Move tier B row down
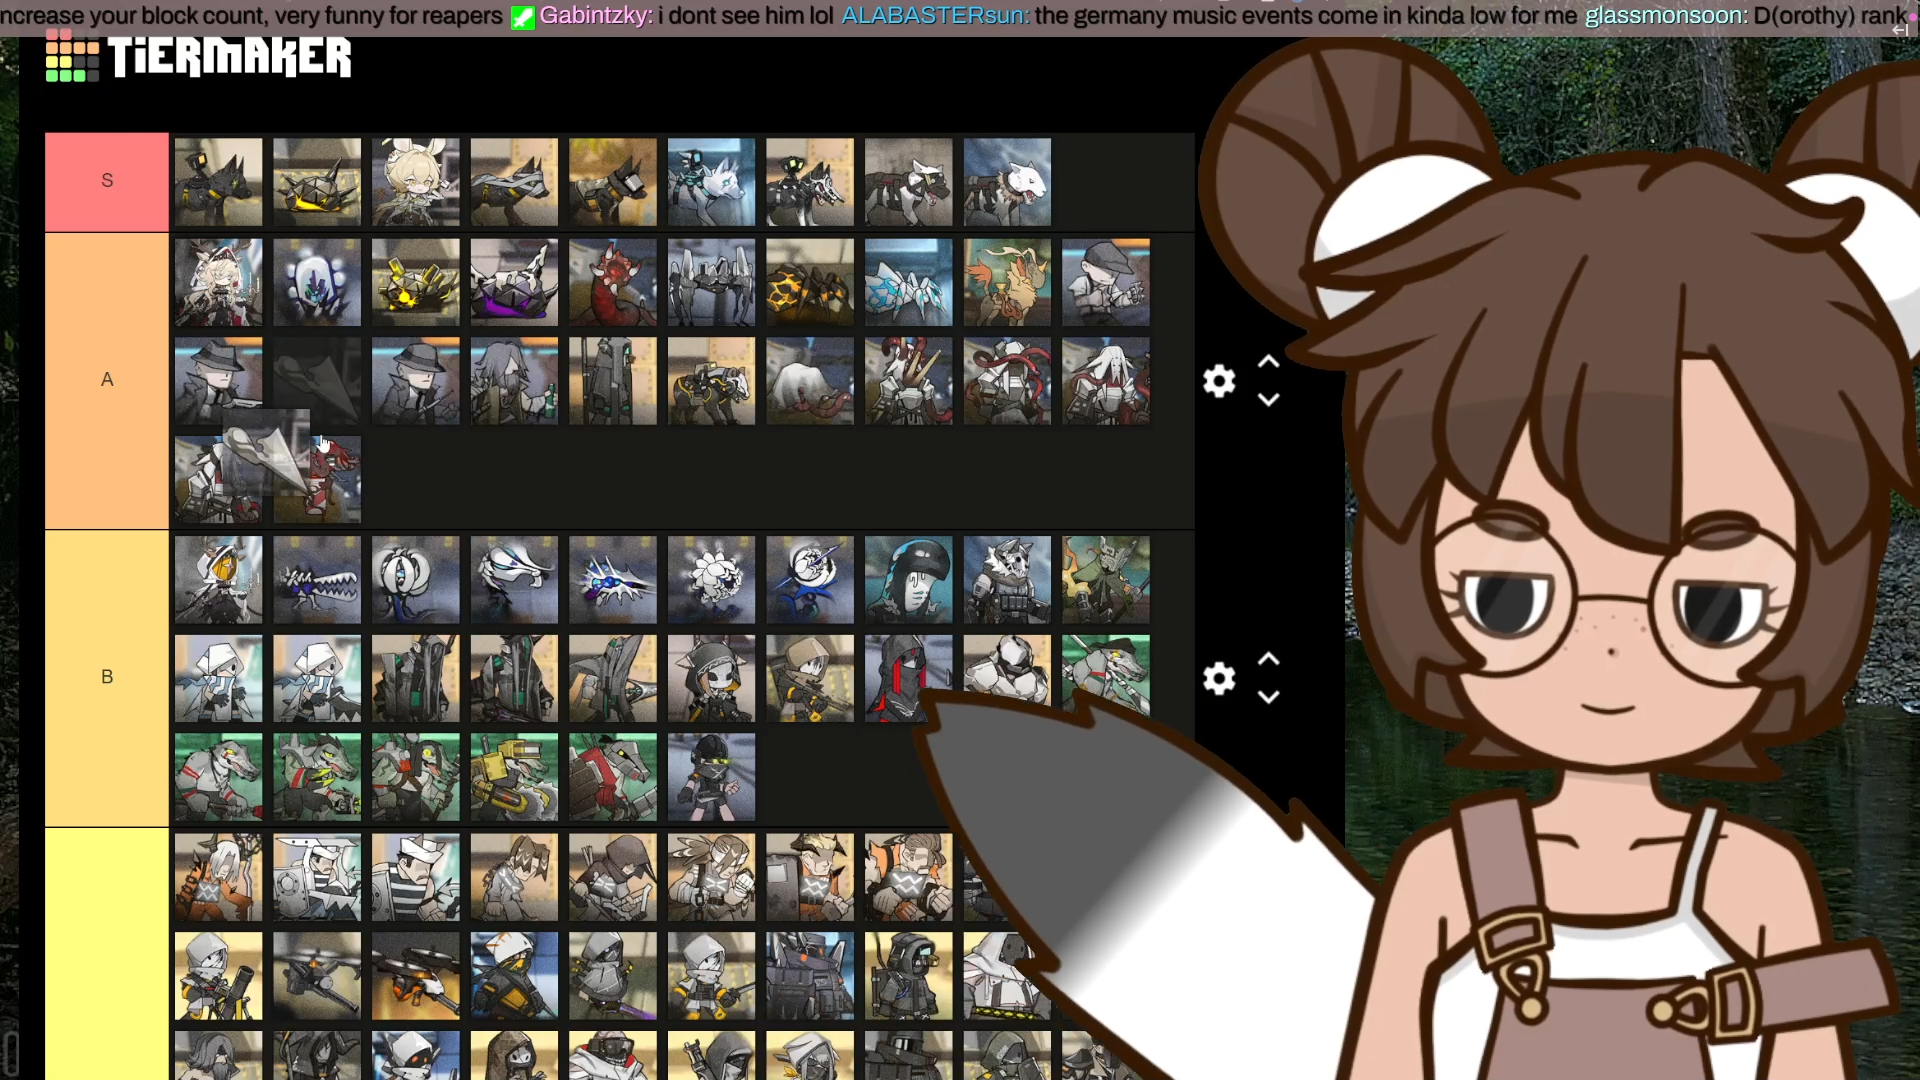The image size is (1920, 1080). coord(1268,697)
